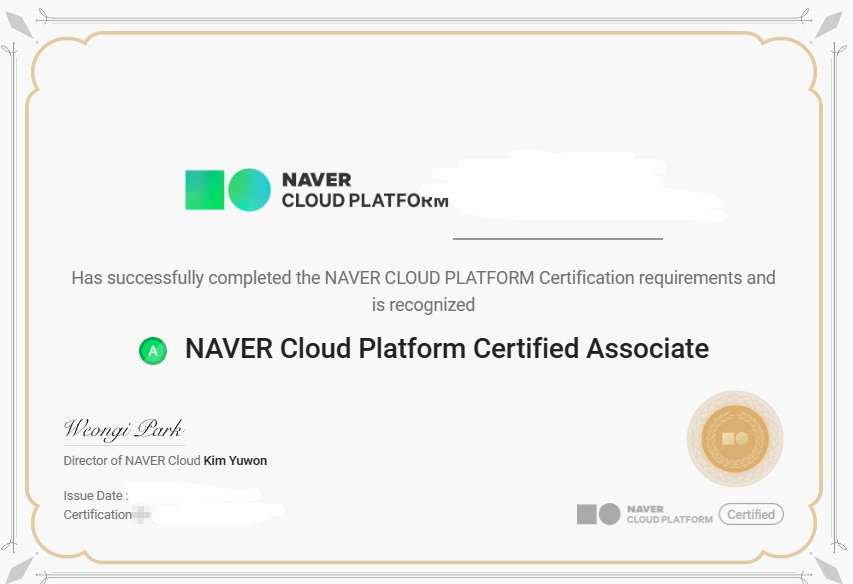853x584 pixels.
Task: Select the 'NAVER Cloud Platform Certified Associate' title
Action: 447,349
